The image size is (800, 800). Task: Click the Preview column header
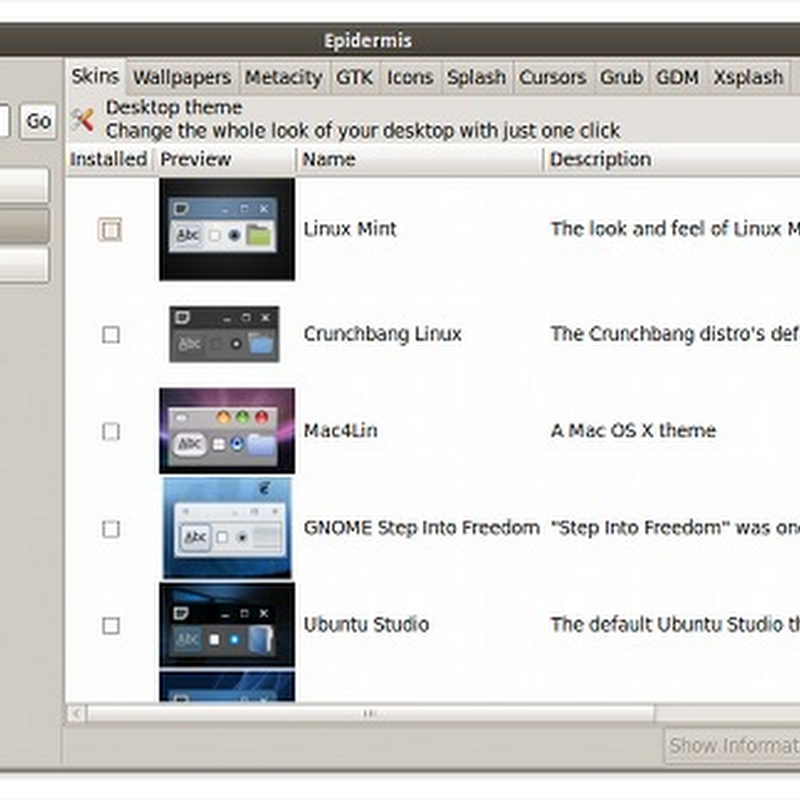(224, 159)
